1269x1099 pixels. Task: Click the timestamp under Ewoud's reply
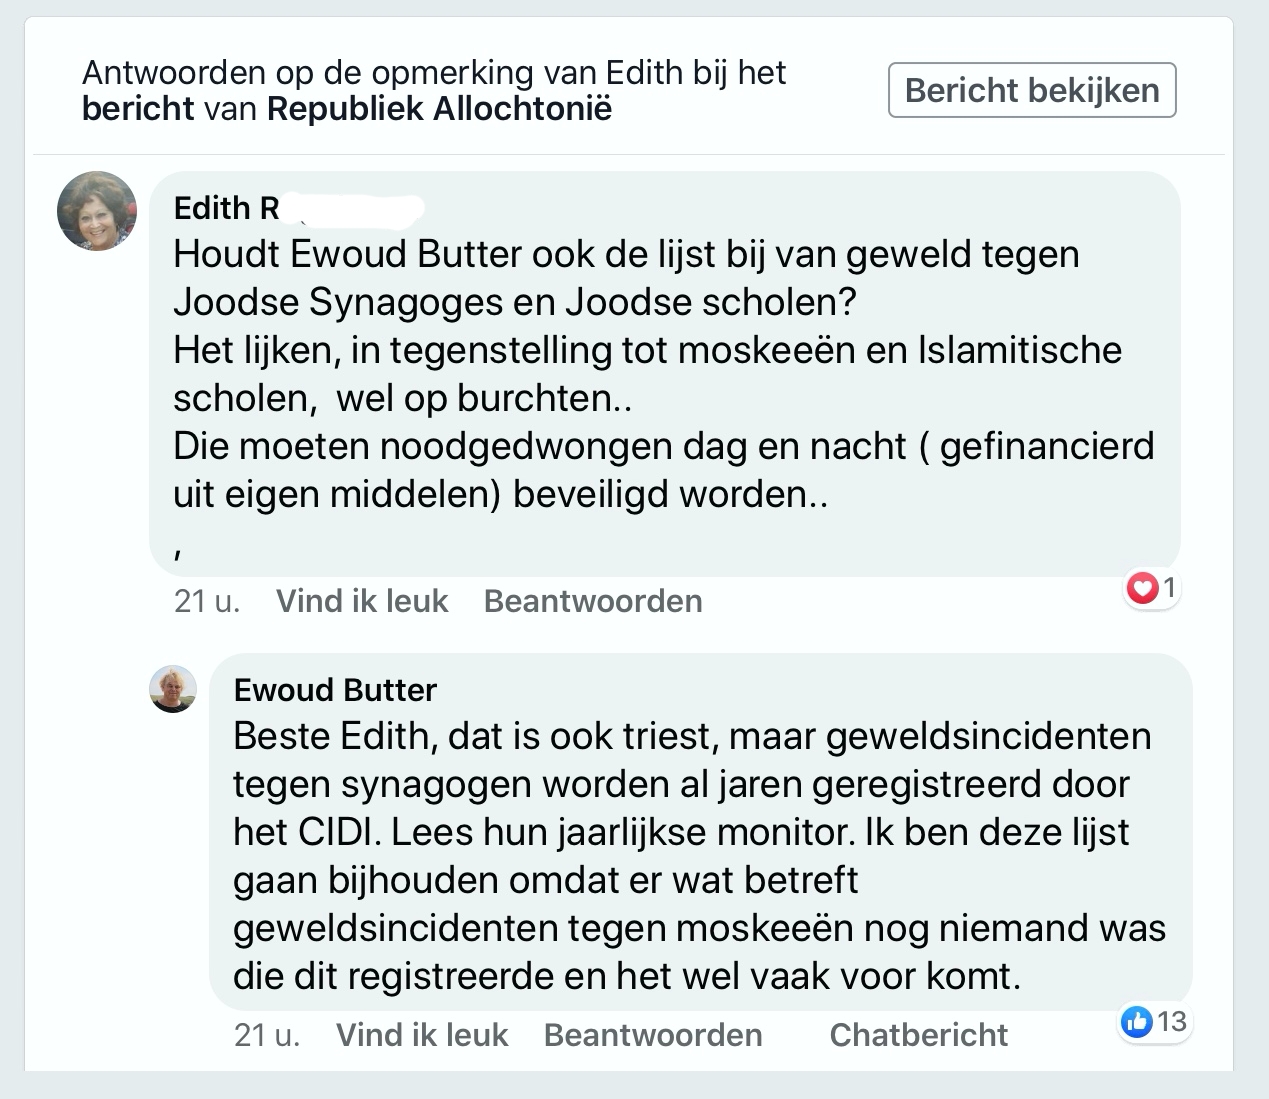(x=267, y=1035)
